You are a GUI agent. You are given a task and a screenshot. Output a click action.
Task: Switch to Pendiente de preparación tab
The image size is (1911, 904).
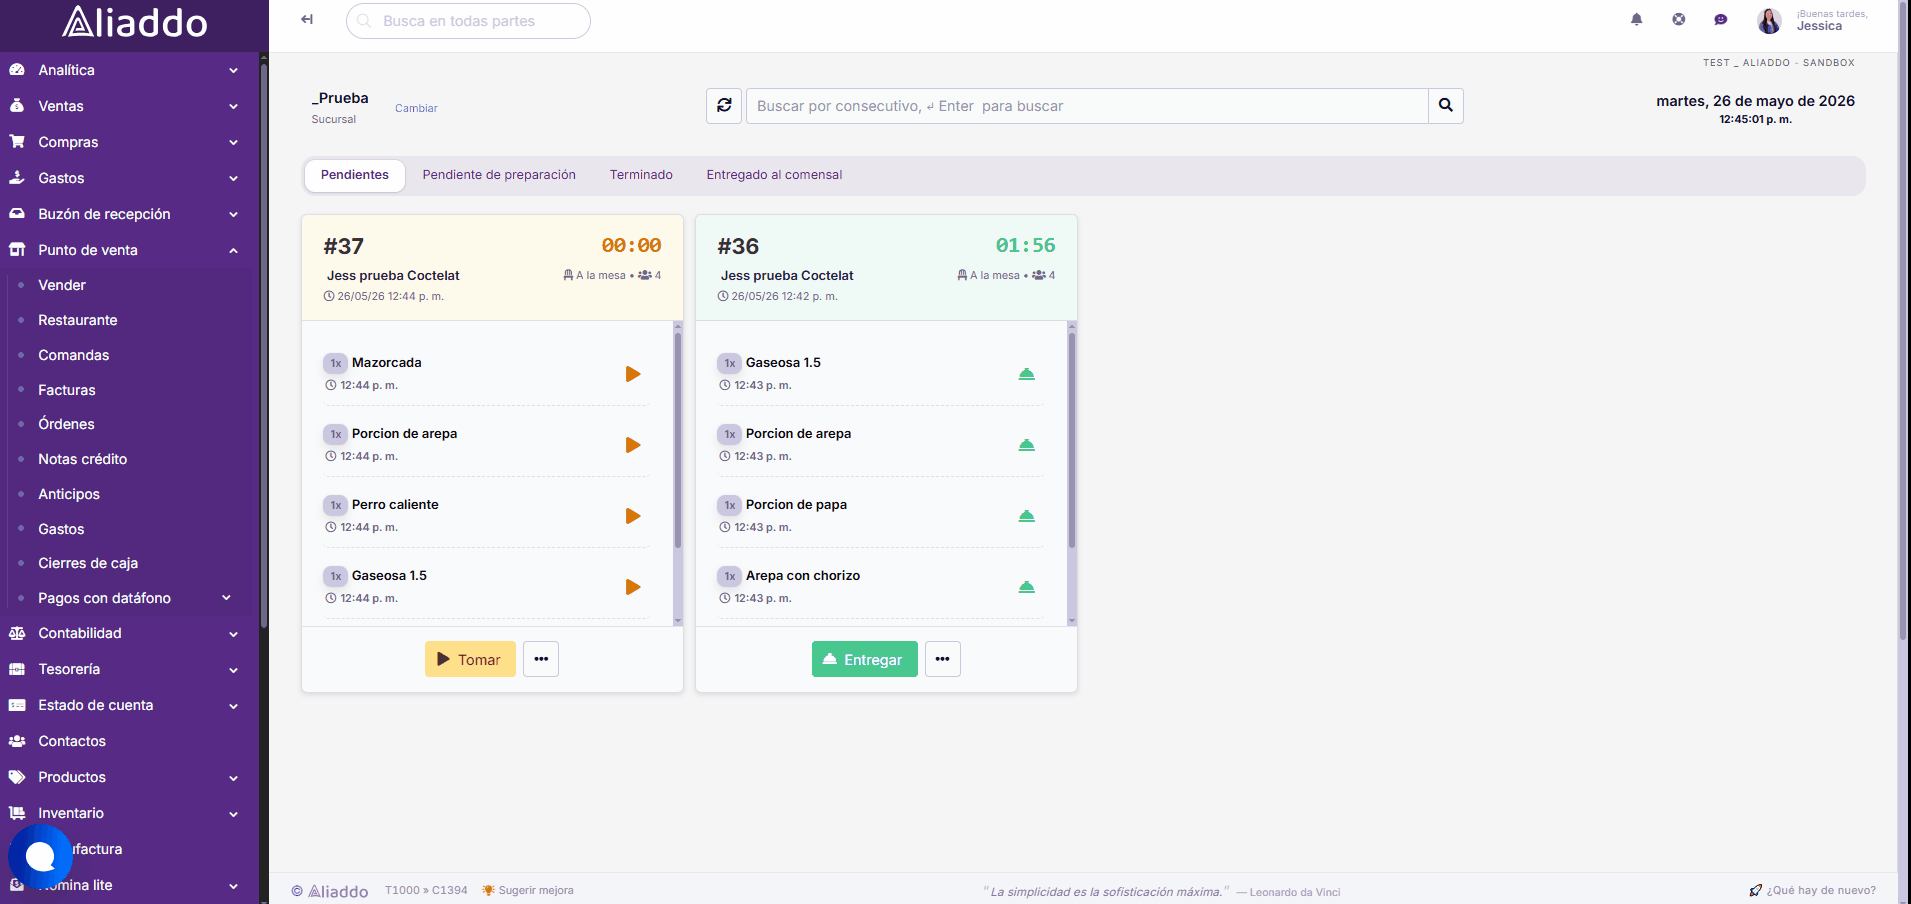pyautogui.click(x=499, y=175)
